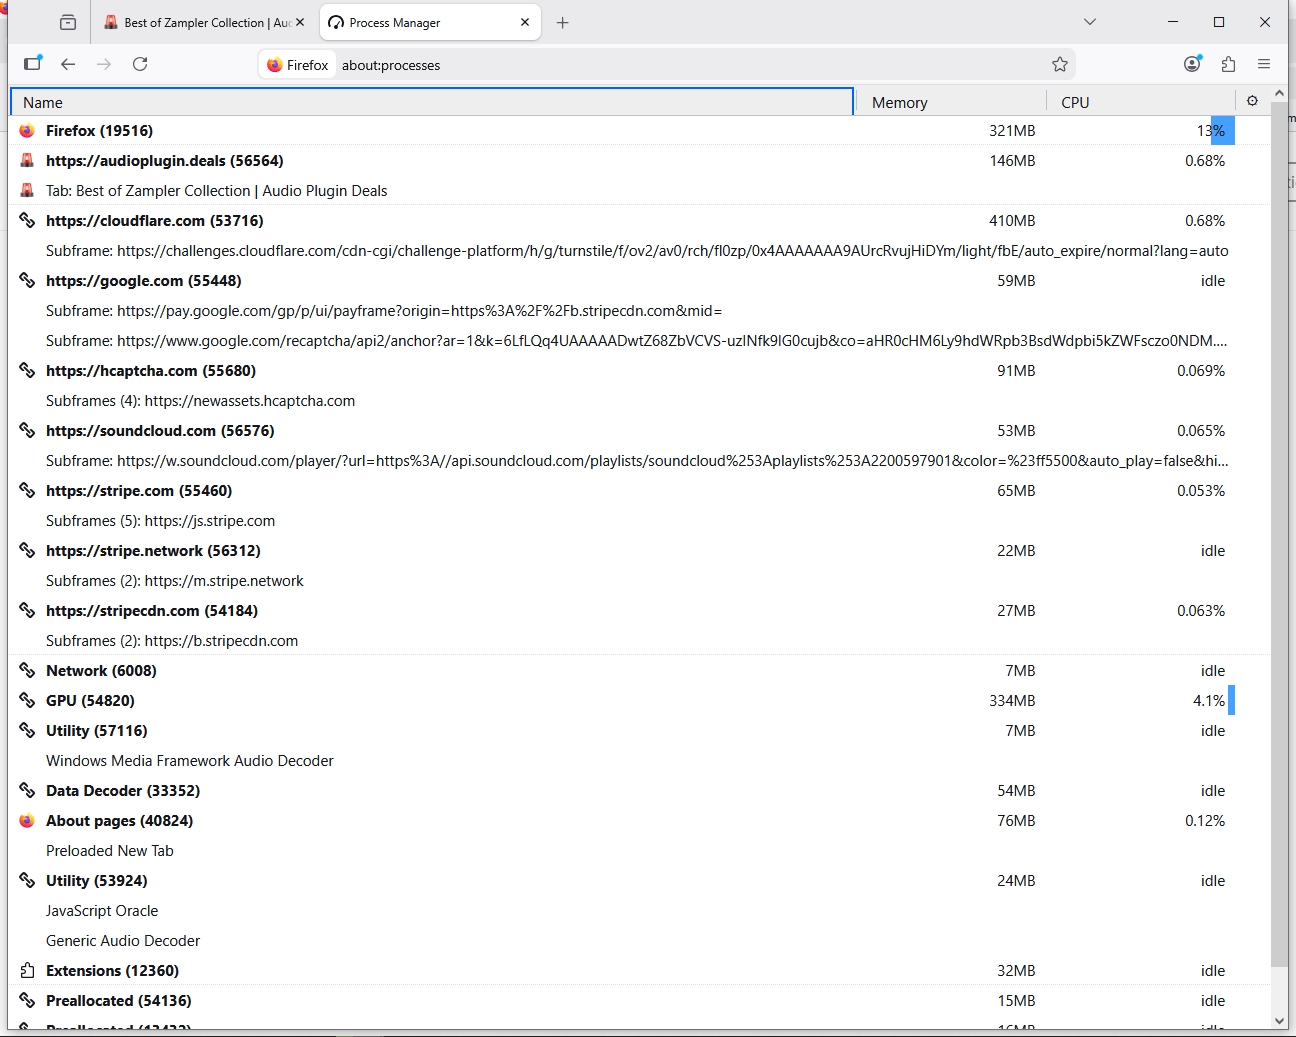The width and height of the screenshot is (1296, 1037).
Task: Click the audioplugin.deals process favicon
Action: point(27,160)
